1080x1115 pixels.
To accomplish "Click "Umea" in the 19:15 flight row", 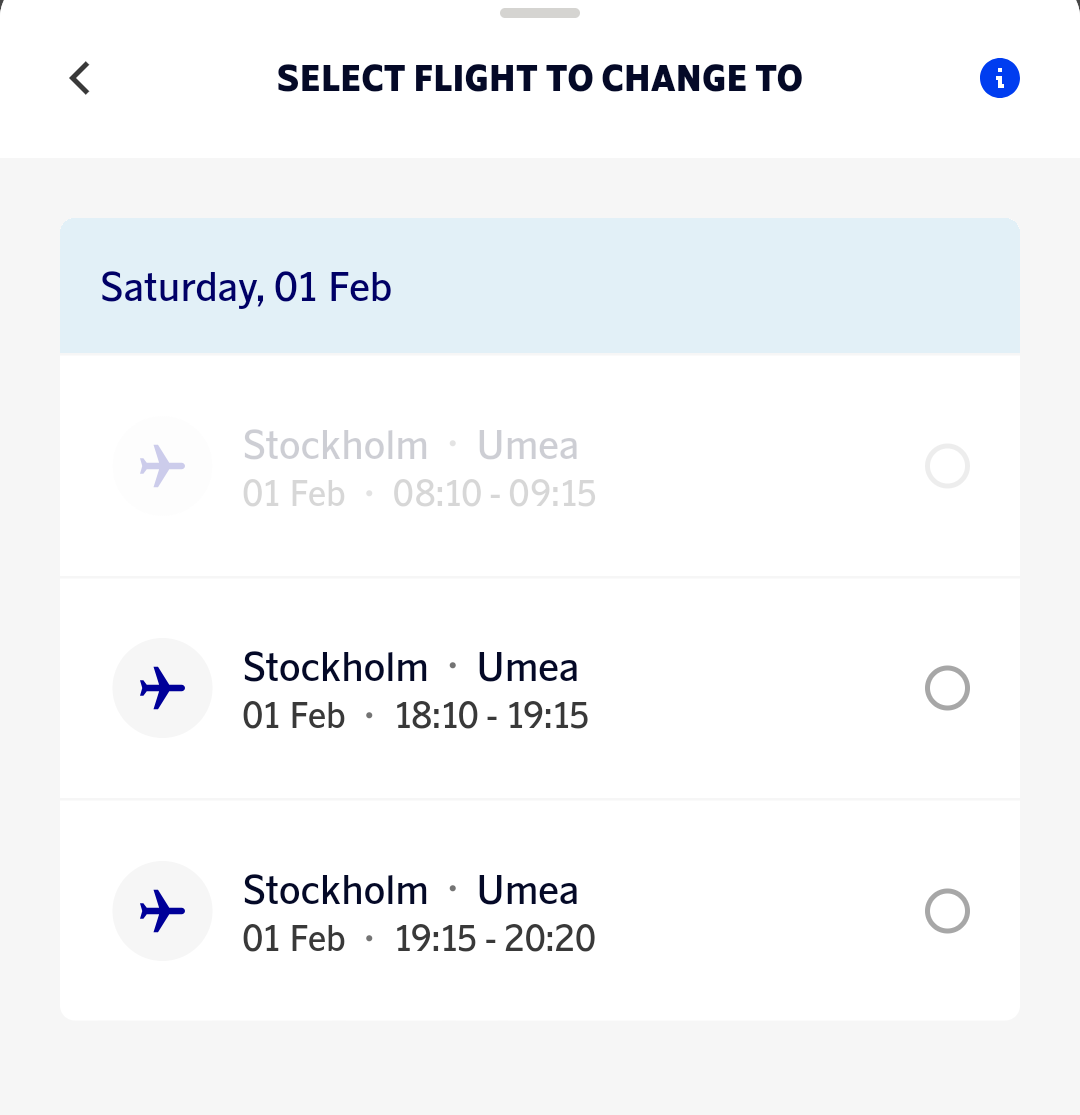I will (x=527, y=890).
